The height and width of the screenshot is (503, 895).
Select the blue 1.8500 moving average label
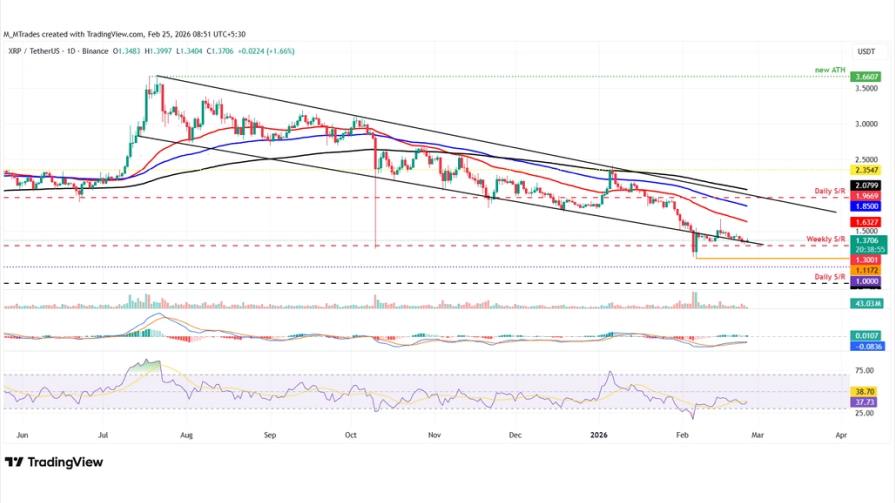click(863, 206)
